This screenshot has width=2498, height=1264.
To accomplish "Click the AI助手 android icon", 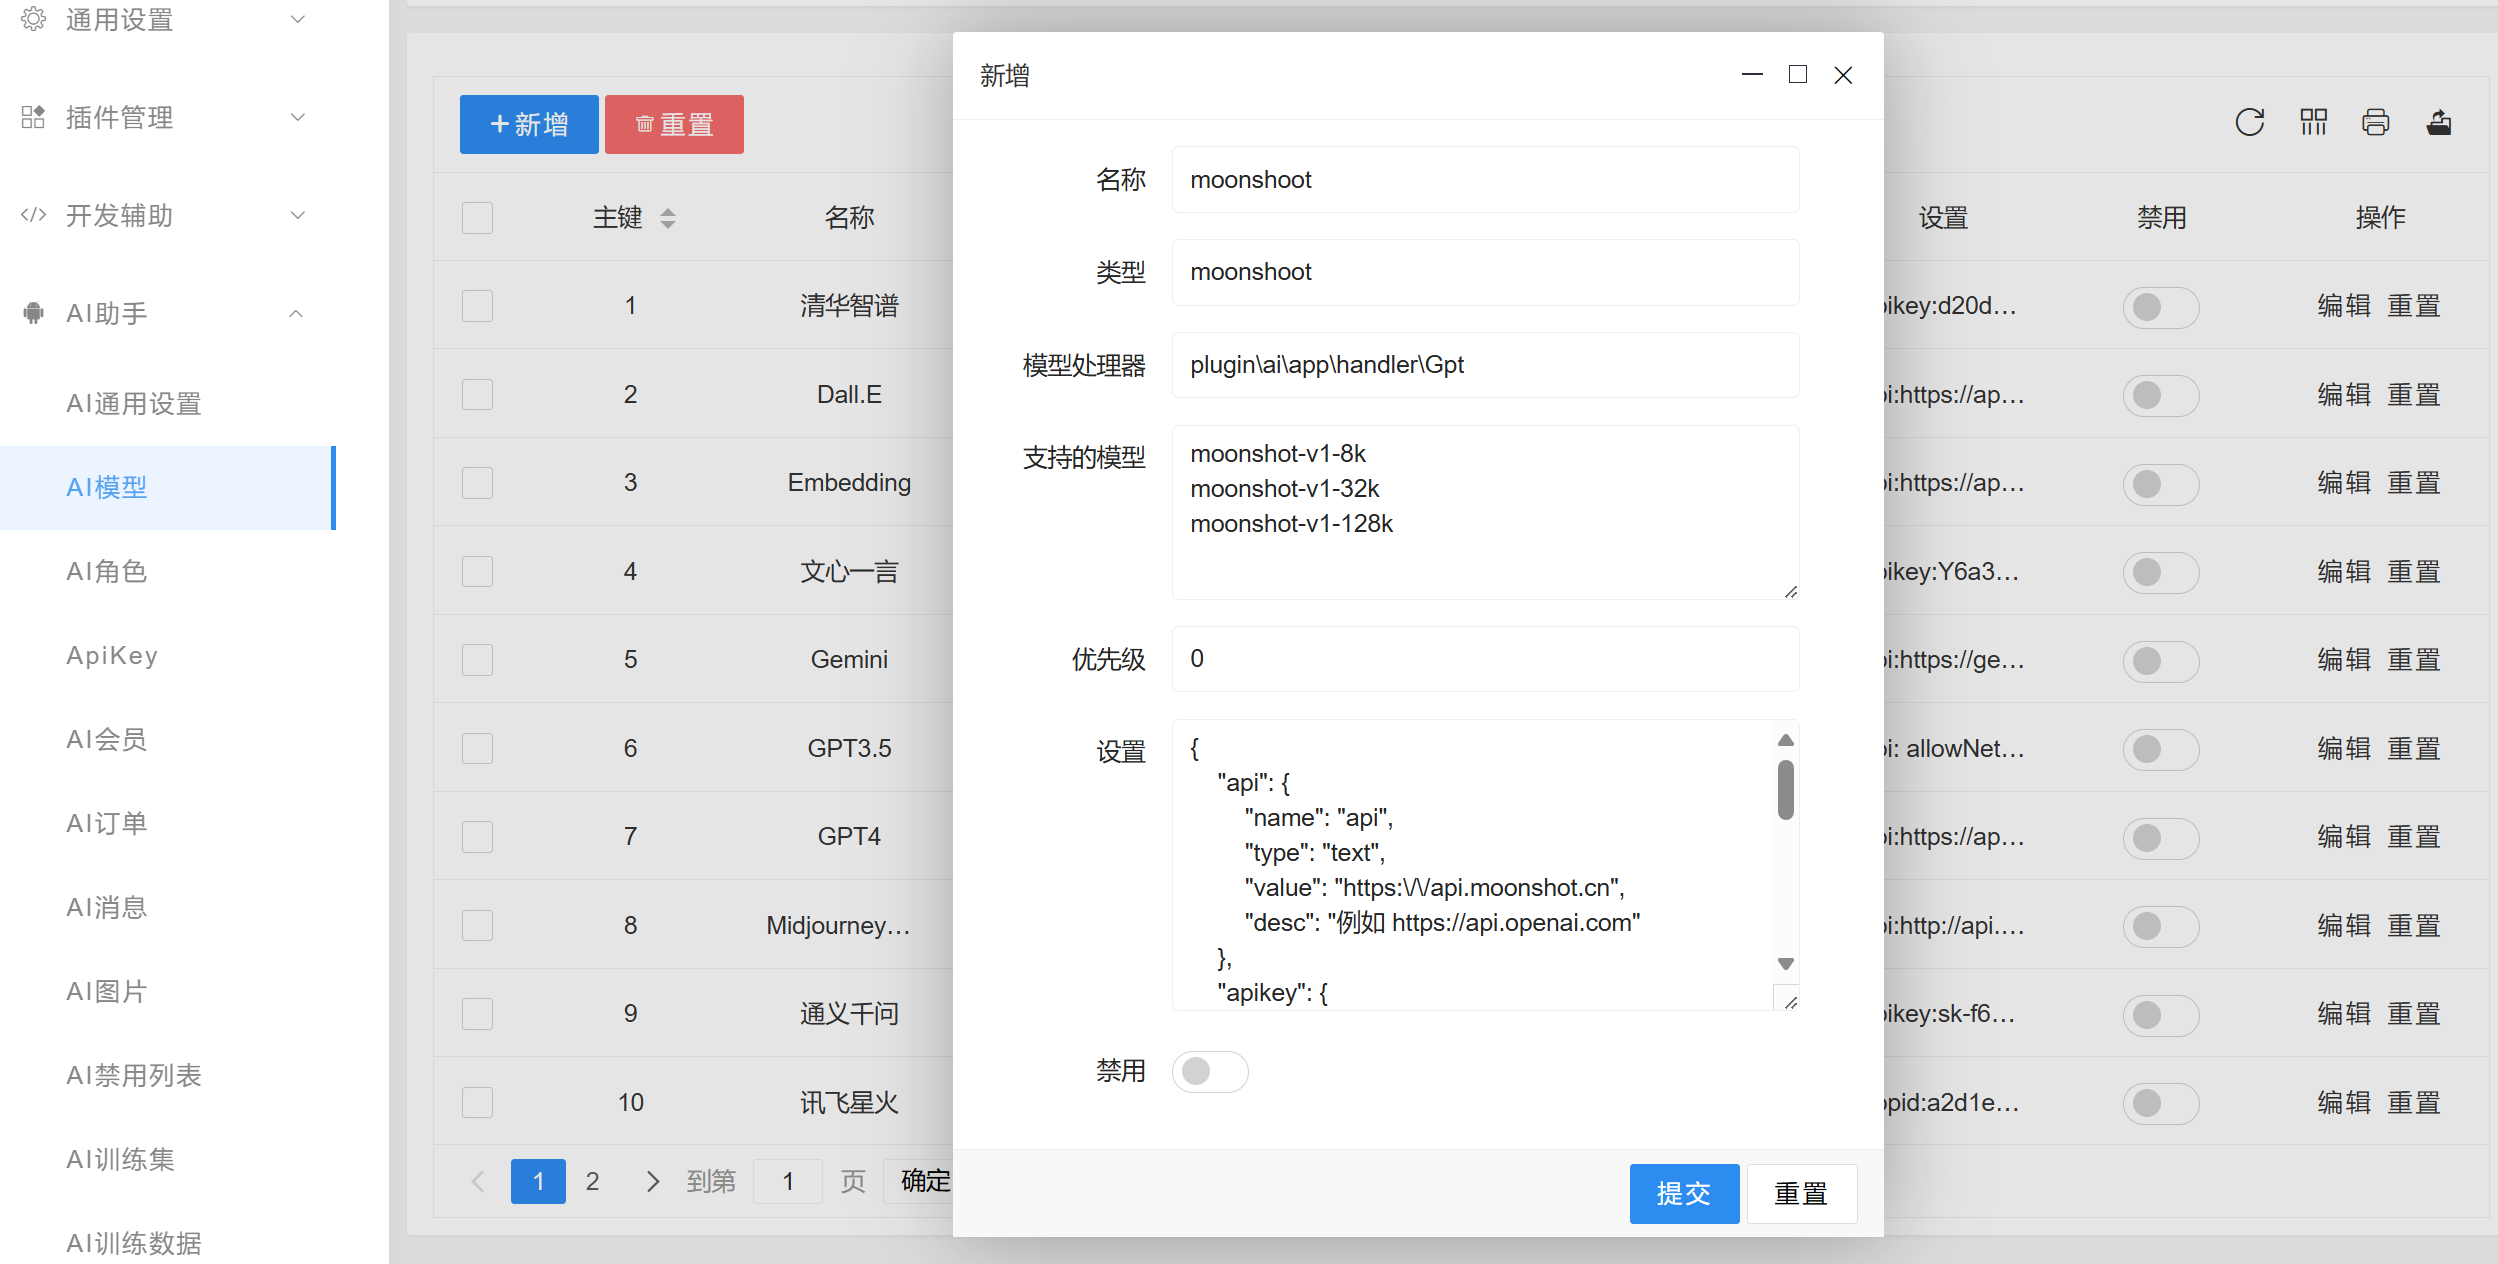I will tap(33, 313).
